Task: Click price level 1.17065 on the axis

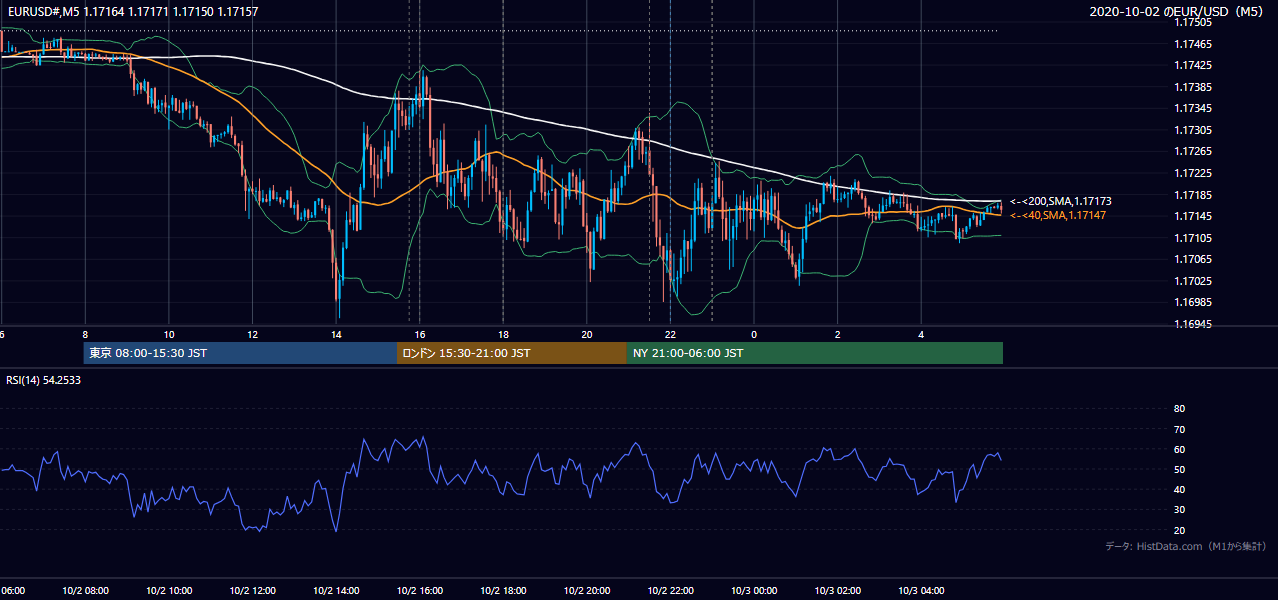Action: coord(1192,259)
